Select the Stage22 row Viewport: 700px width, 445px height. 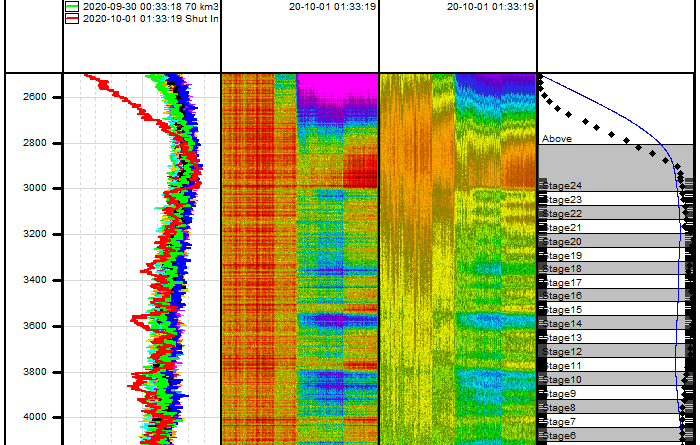[616, 213]
